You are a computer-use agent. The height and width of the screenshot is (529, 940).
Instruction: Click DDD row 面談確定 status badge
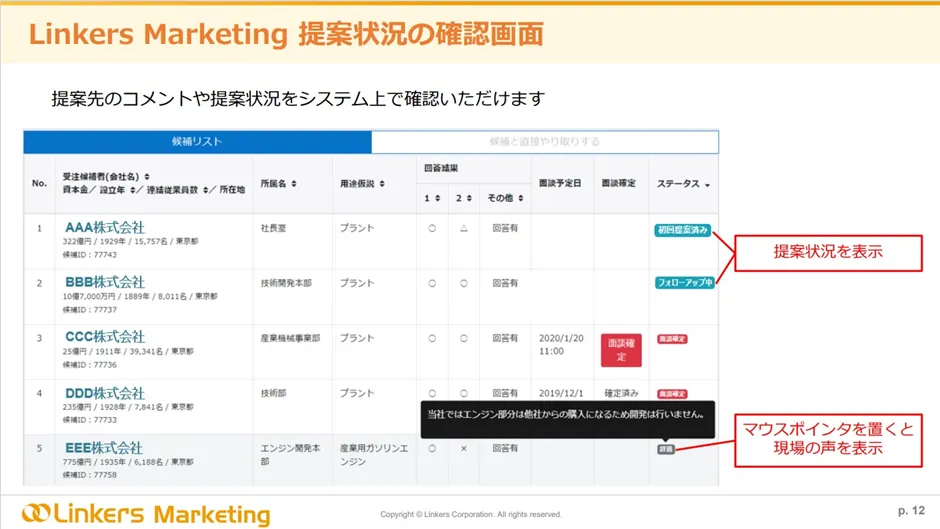(672, 394)
